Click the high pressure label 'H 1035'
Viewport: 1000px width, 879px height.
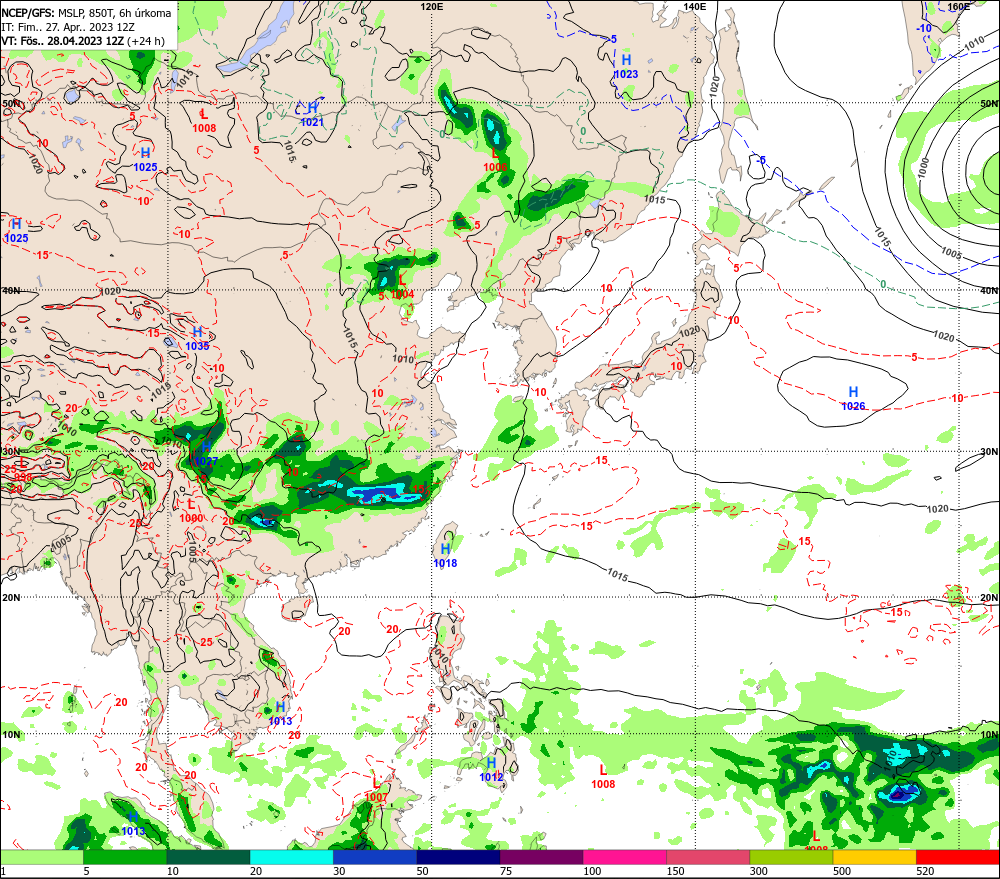pyautogui.click(x=197, y=339)
